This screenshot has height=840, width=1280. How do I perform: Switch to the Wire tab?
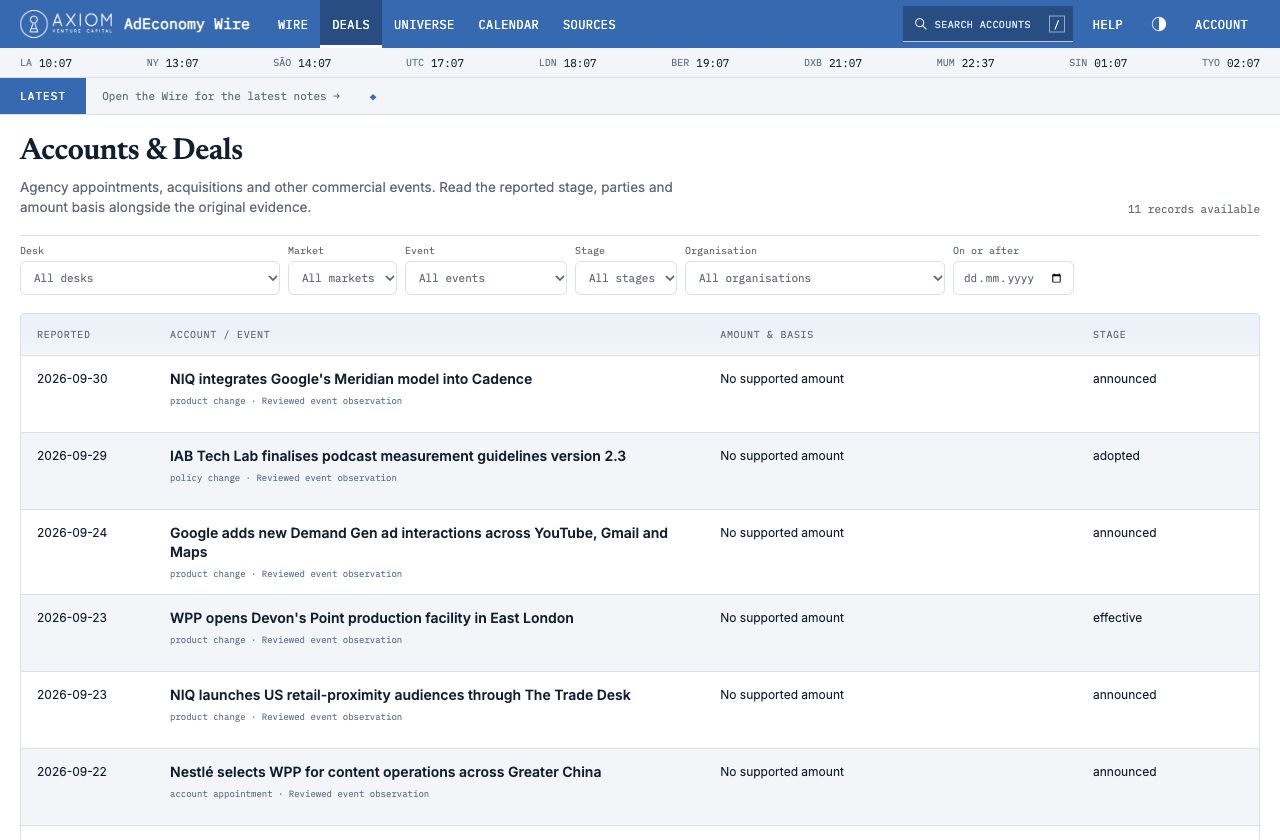click(293, 24)
